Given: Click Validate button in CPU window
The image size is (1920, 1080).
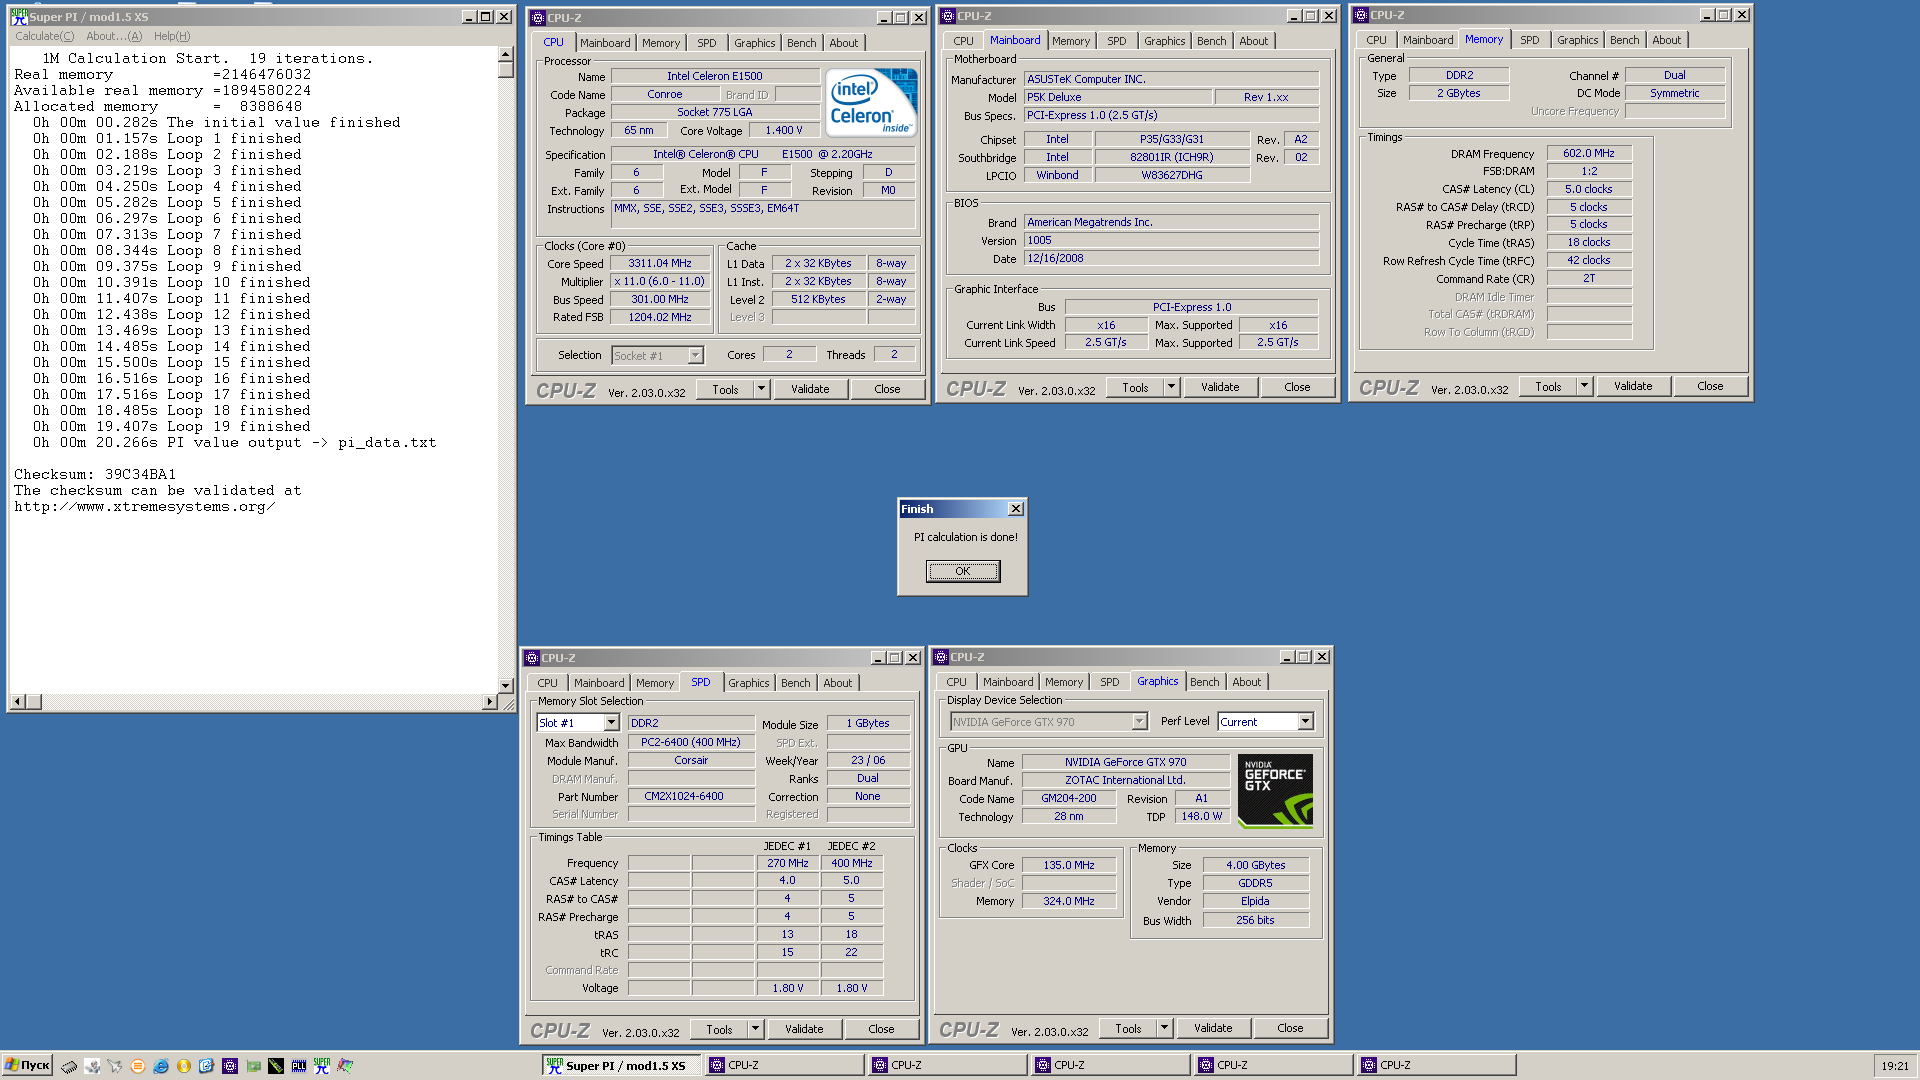Looking at the screenshot, I should (810, 389).
